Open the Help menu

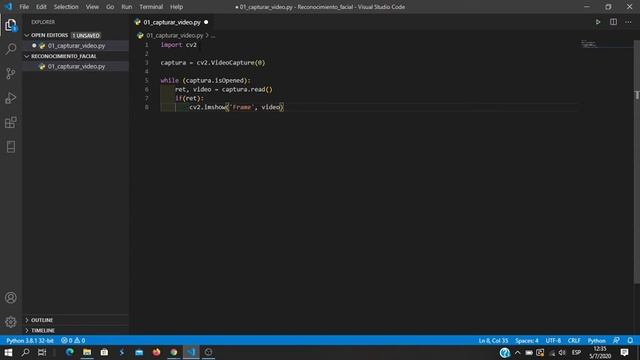pos(176,7)
